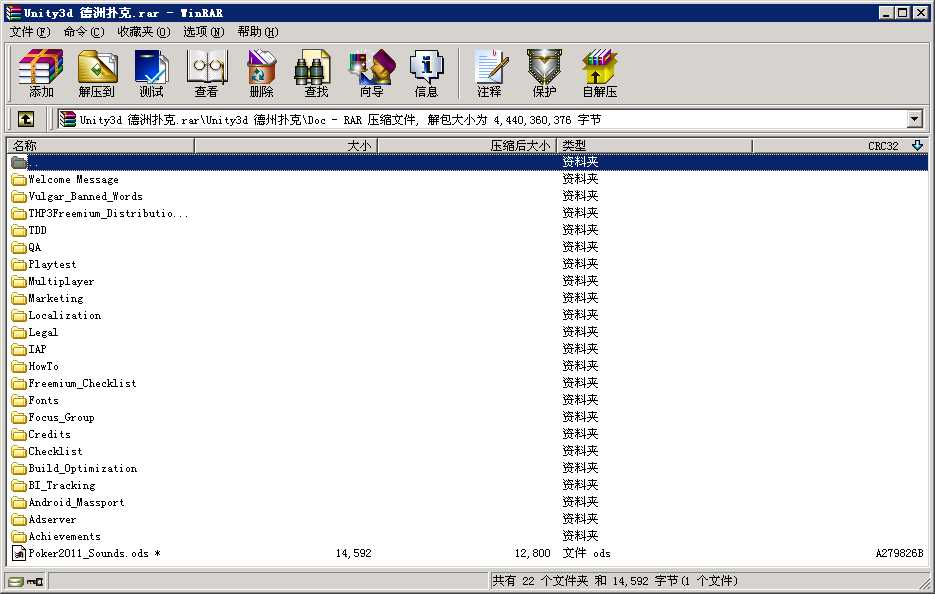935x594 pixels.
Task: Select the Marketing folder
Action: [56, 298]
